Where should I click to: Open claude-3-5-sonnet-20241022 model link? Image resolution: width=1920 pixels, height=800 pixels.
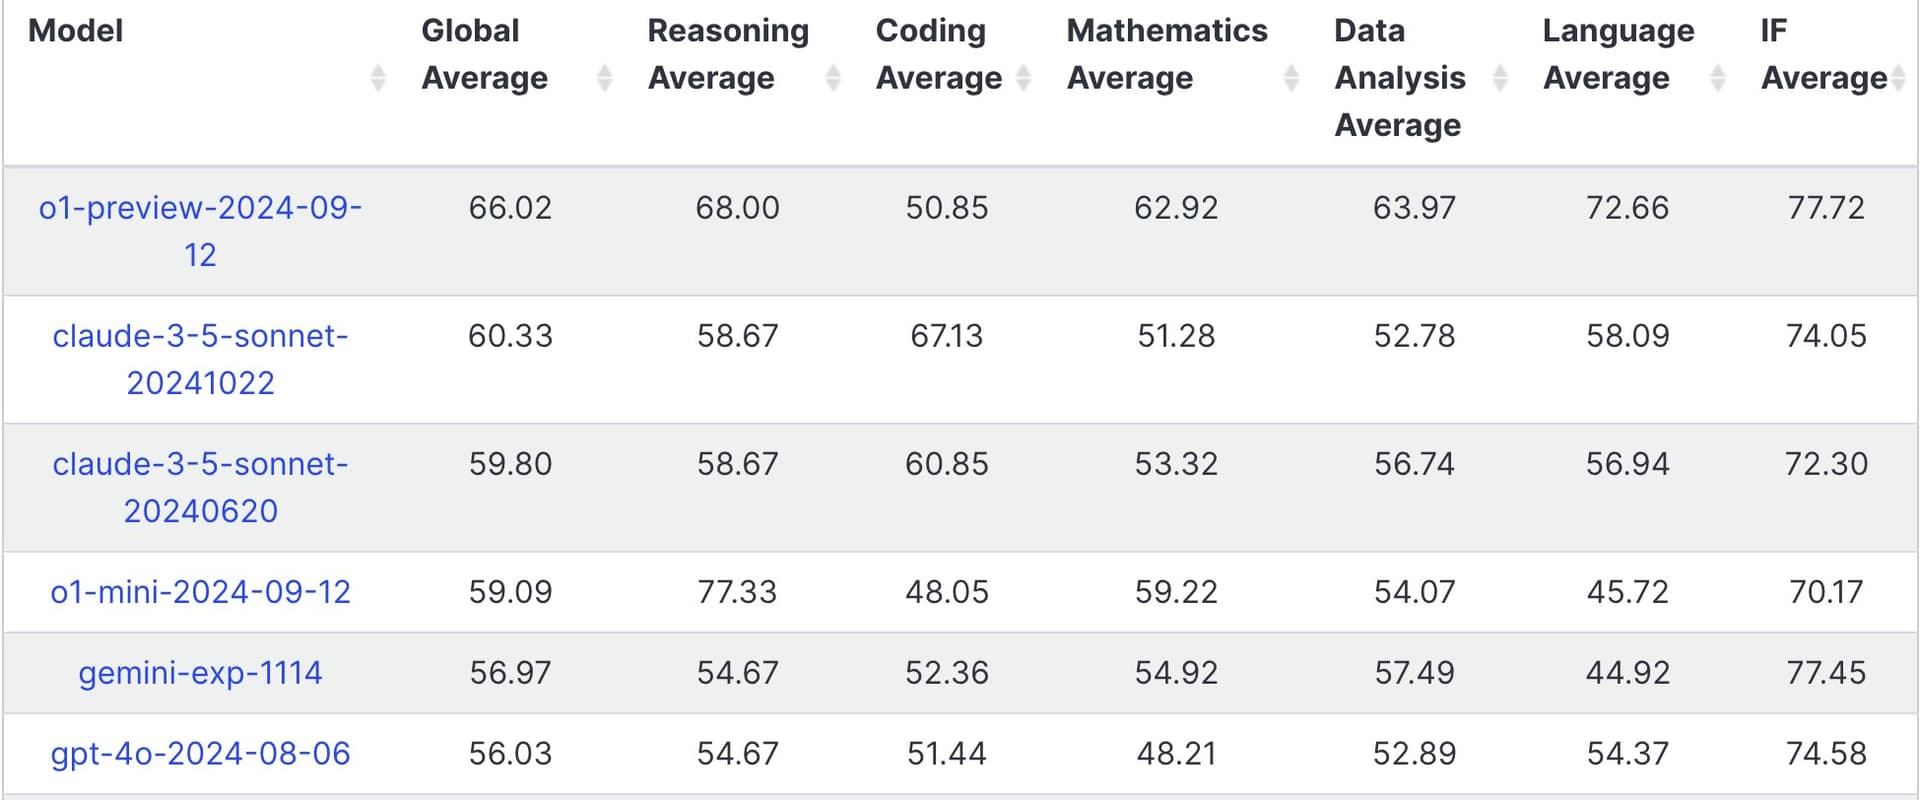(x=200, y=359)
